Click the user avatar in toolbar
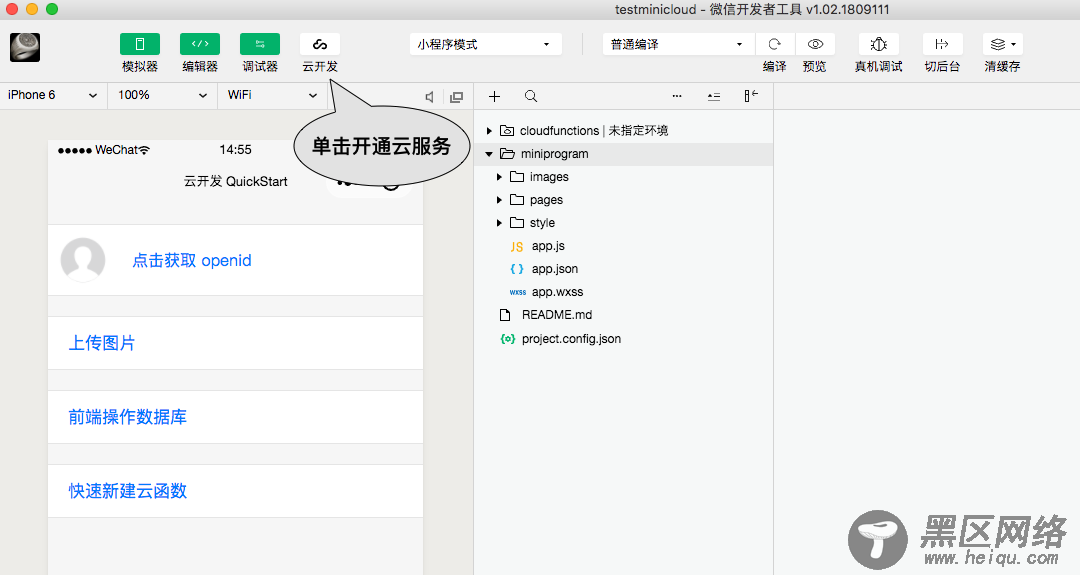Image resolution: width=1080 pixels, height=575 pixels. coord(25,48)
